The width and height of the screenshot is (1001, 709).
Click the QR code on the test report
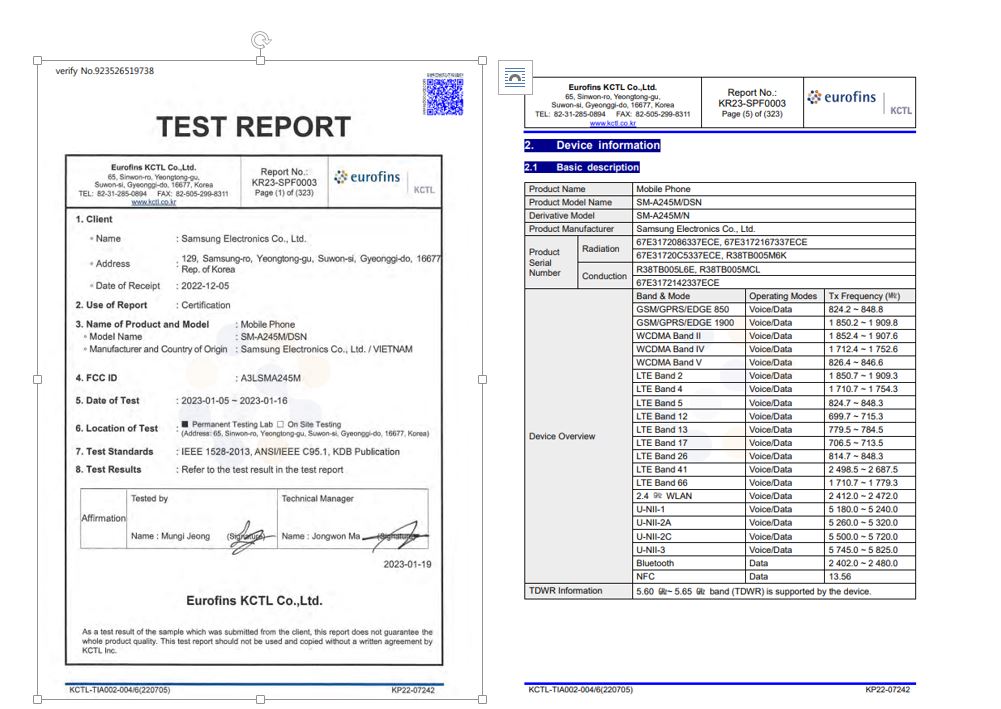point(444,94)
